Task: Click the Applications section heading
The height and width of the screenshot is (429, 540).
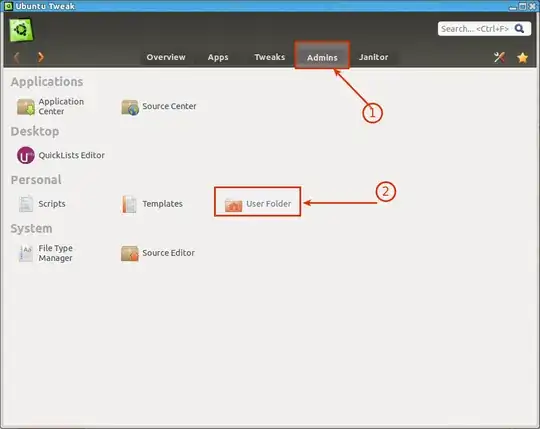Action: coord(47,82)
